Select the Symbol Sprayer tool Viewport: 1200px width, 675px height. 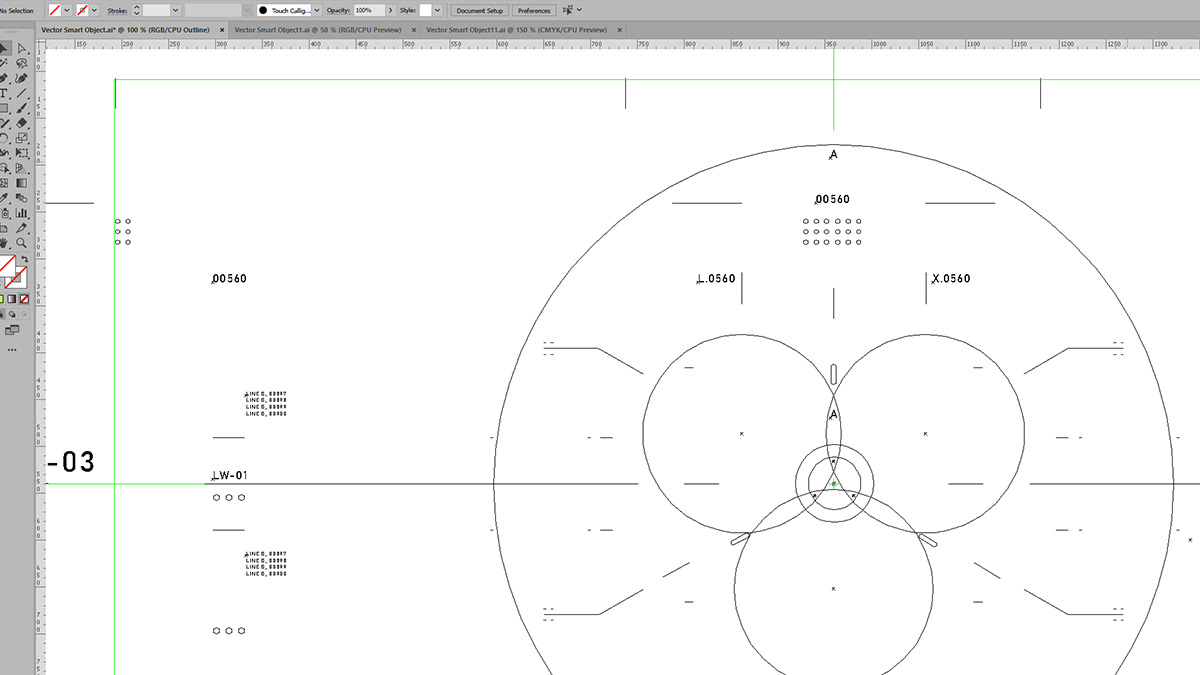click(x=5, y=213)
